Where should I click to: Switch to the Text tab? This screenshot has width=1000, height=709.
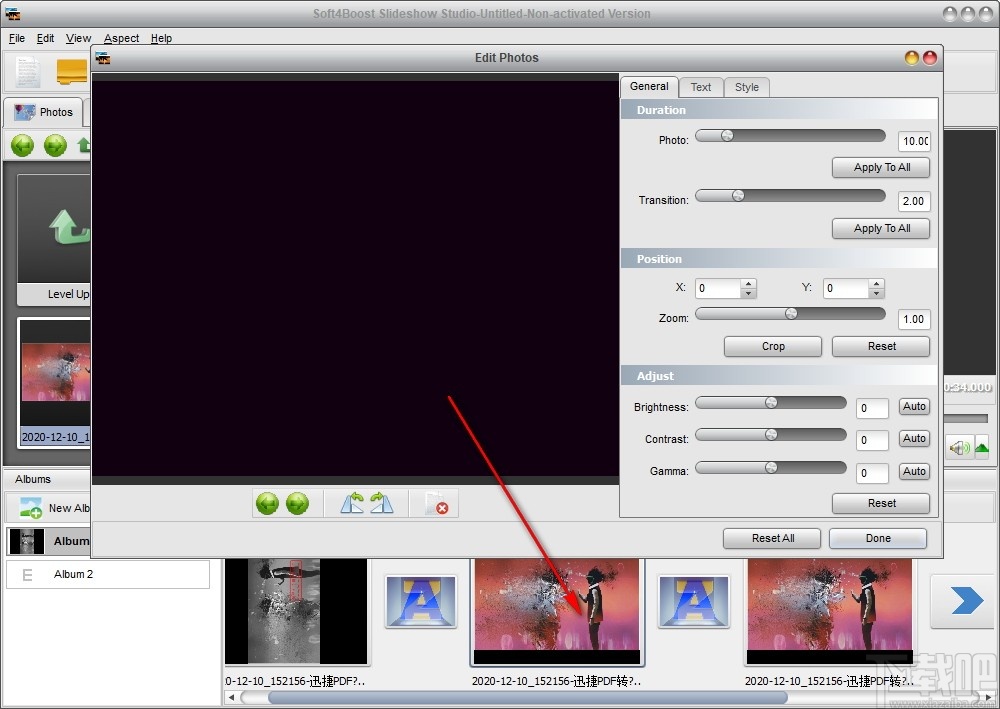pyautogui.click(x=701, y=87)
